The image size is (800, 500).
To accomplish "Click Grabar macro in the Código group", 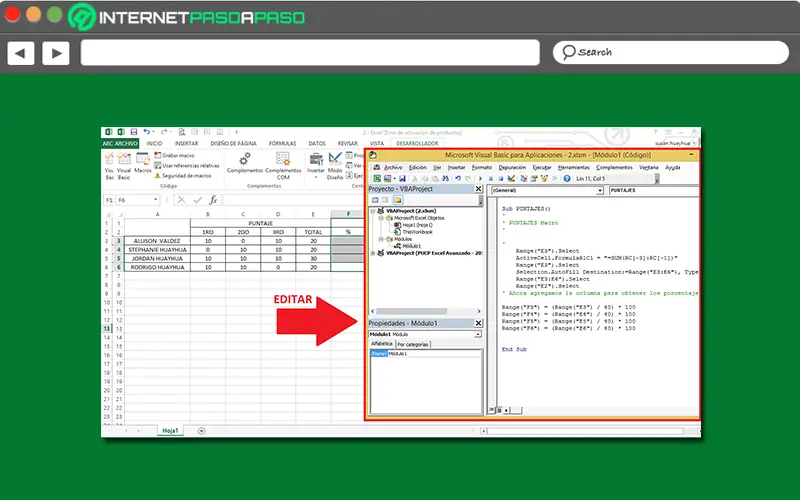I will pyautogui.click(x=174, y=155).
